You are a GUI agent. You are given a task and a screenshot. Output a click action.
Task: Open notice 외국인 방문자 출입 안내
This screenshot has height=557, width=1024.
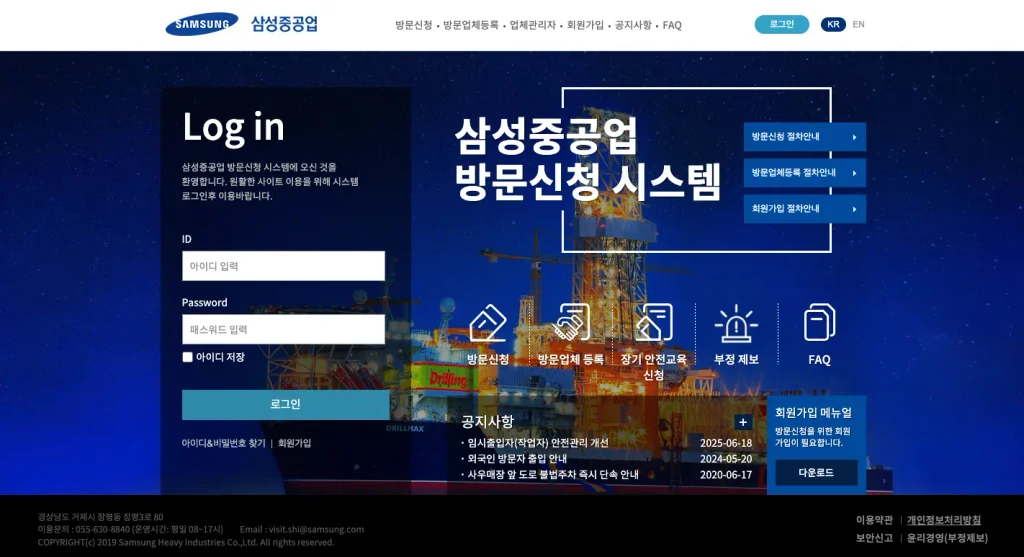(517, 458)
